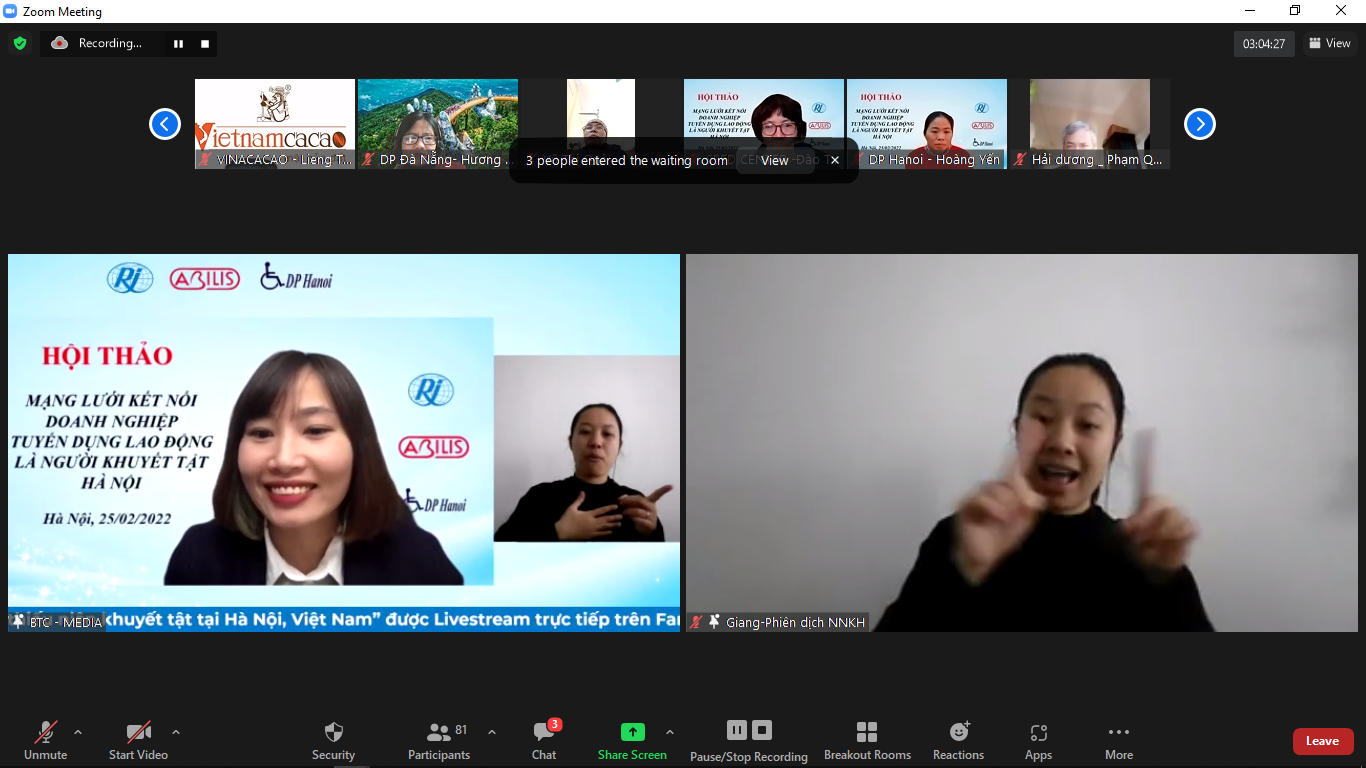This screenshot has width=1366, height=768.
Task: Select Hải dương participant thumbnail
Action: tap(1090, 124)
